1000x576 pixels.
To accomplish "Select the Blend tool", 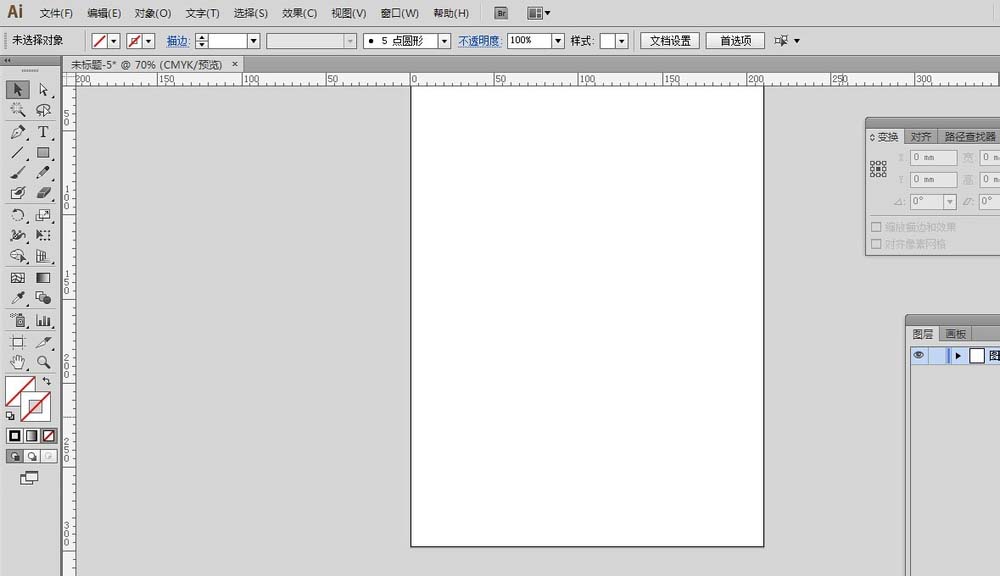I will (x=43, y=298).
